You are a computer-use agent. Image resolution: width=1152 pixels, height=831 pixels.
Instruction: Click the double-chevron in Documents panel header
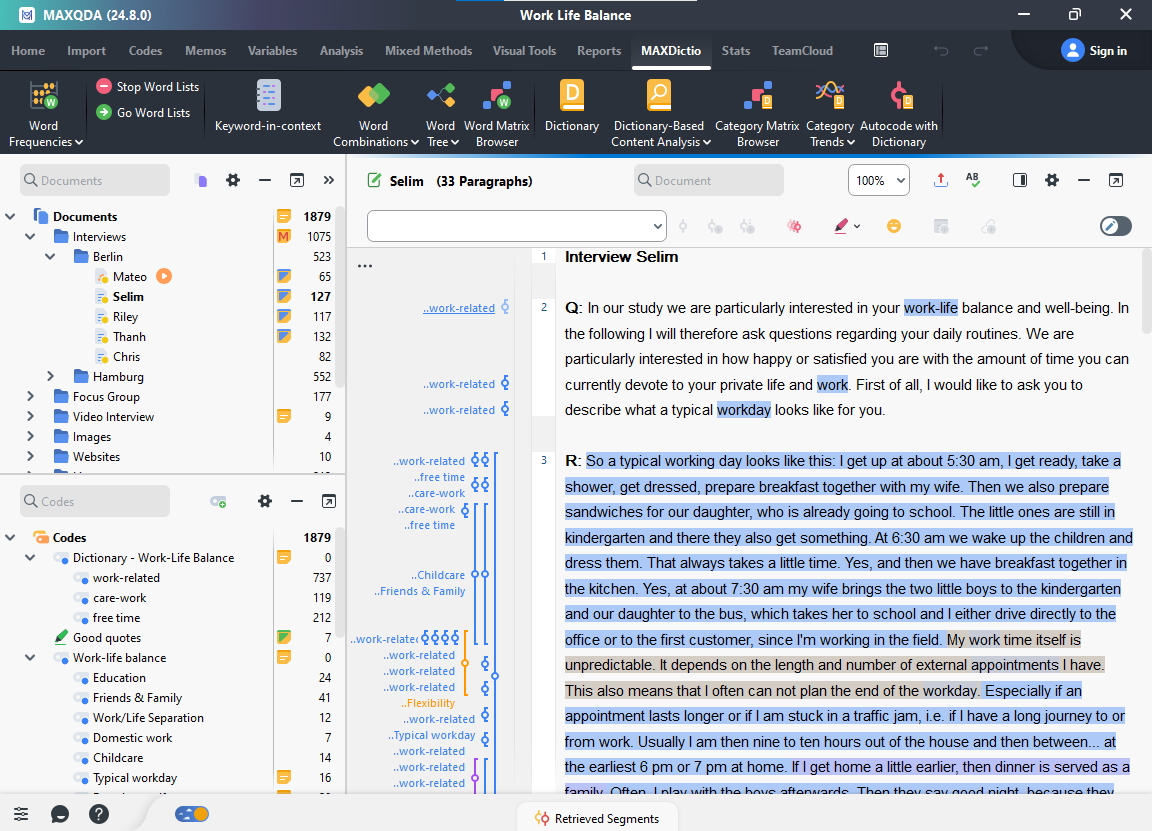pos(328,180)
